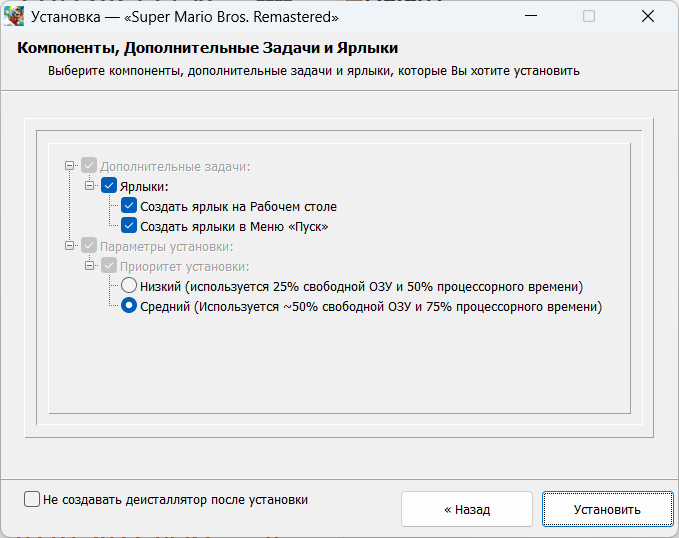This screenshot has width=679, height=538.
Task: Collapse the «Дополнительные задачи» tree node
Action: click(69, 166)
